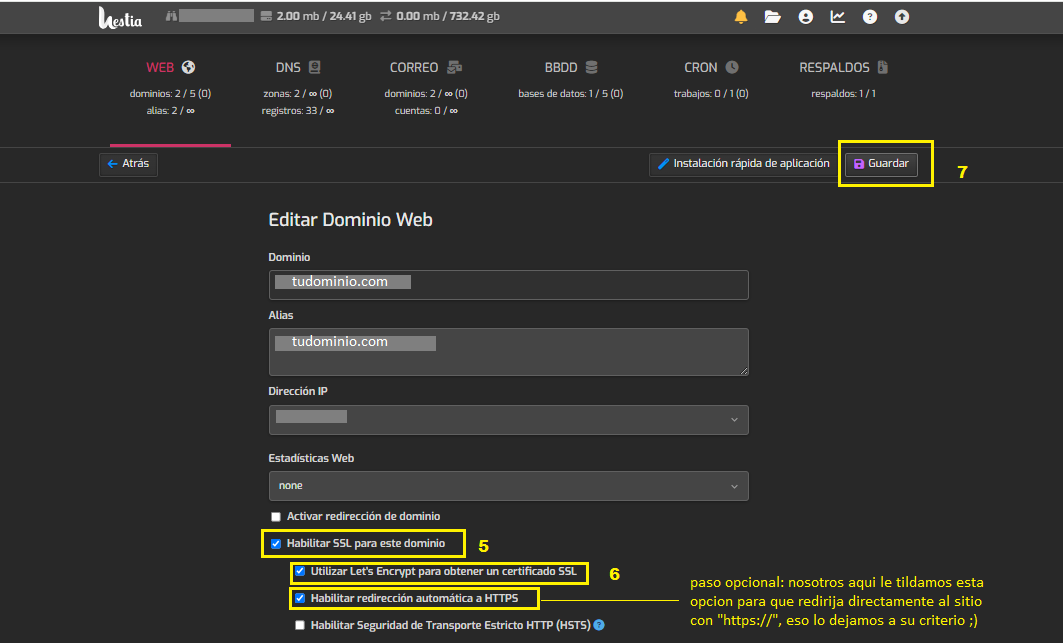1063x643 pixels.
Task: Open server statistics chart icon
Action: click(837, 17)
